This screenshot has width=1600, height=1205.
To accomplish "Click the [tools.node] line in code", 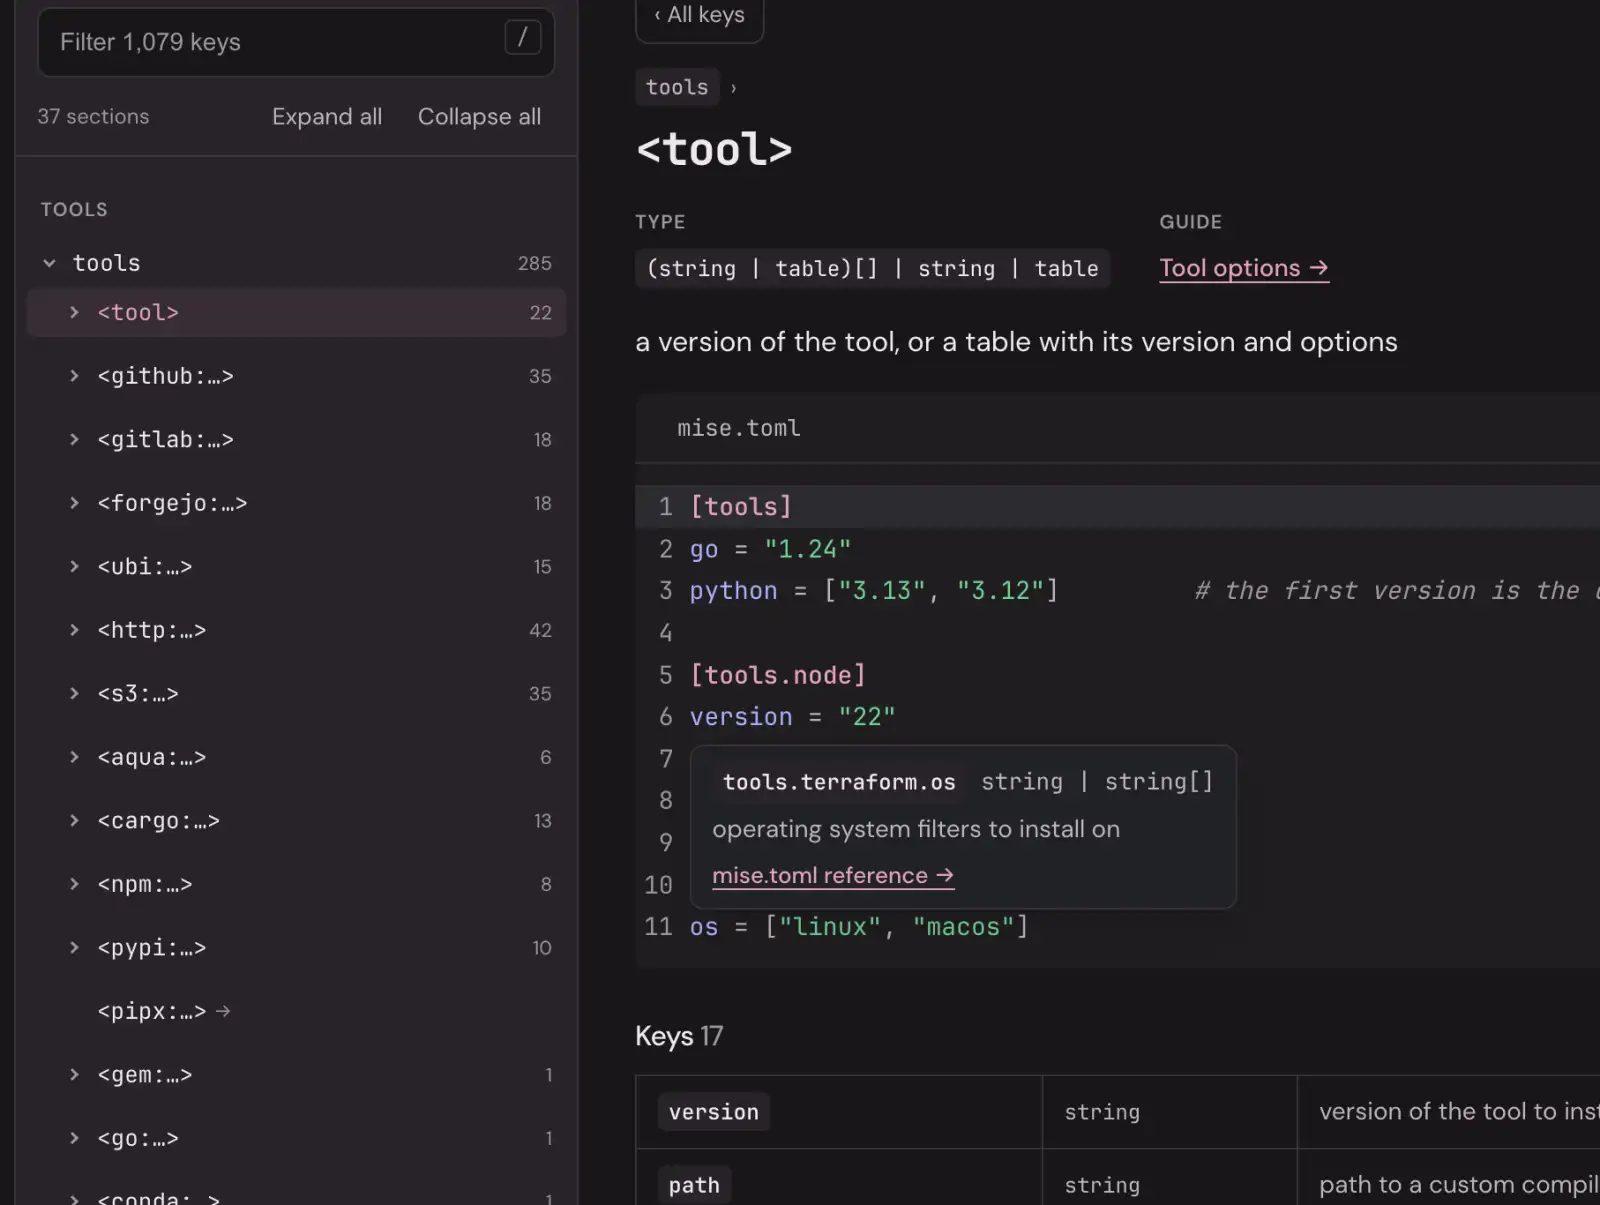I will pos(778,675).
